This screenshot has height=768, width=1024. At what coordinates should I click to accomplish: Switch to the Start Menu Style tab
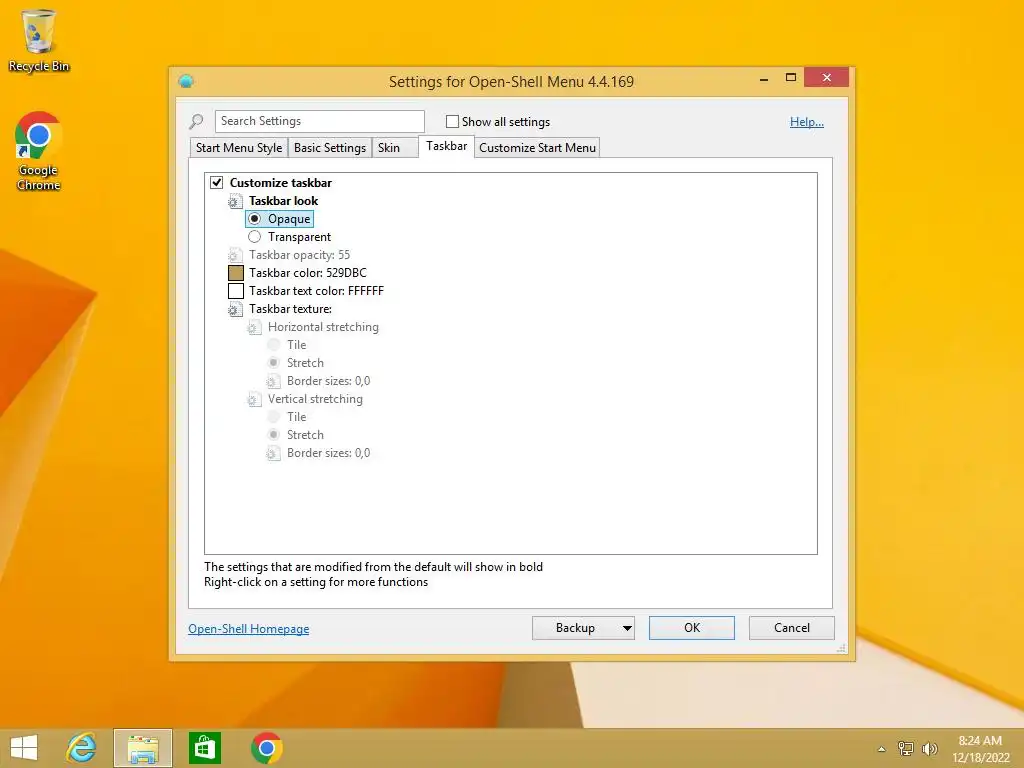239,148
